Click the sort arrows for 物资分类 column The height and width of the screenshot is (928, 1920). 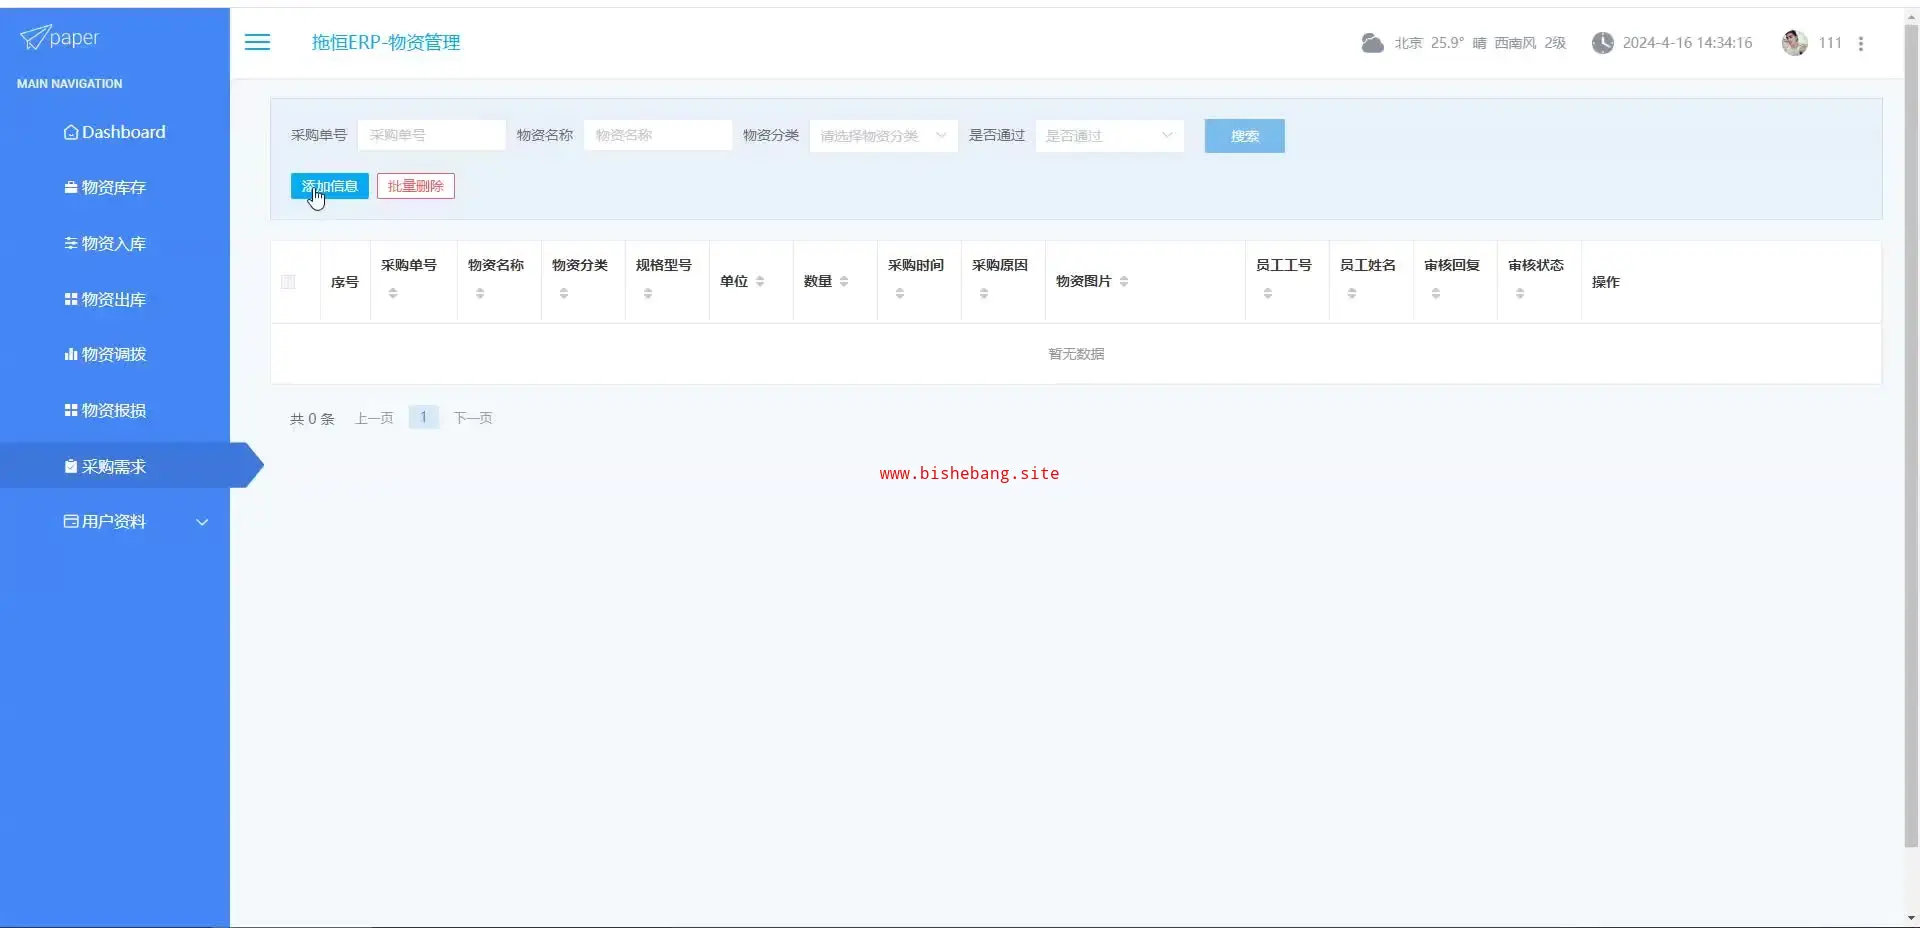tap(564, 294)
